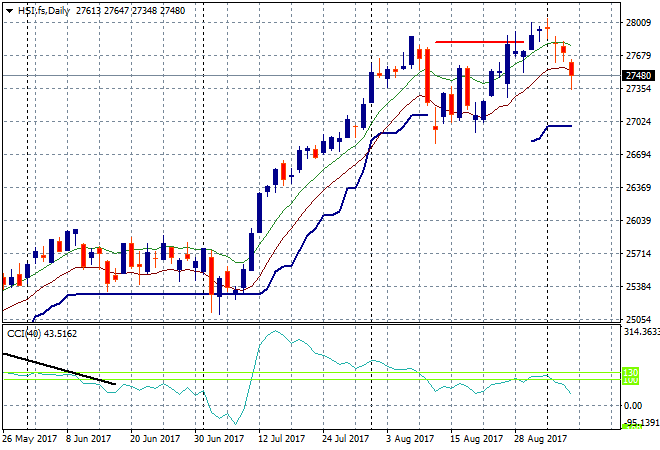660x450 pixels.
Task: Click the 3 Aug 2017 date label
Action: tap(410, 439)
